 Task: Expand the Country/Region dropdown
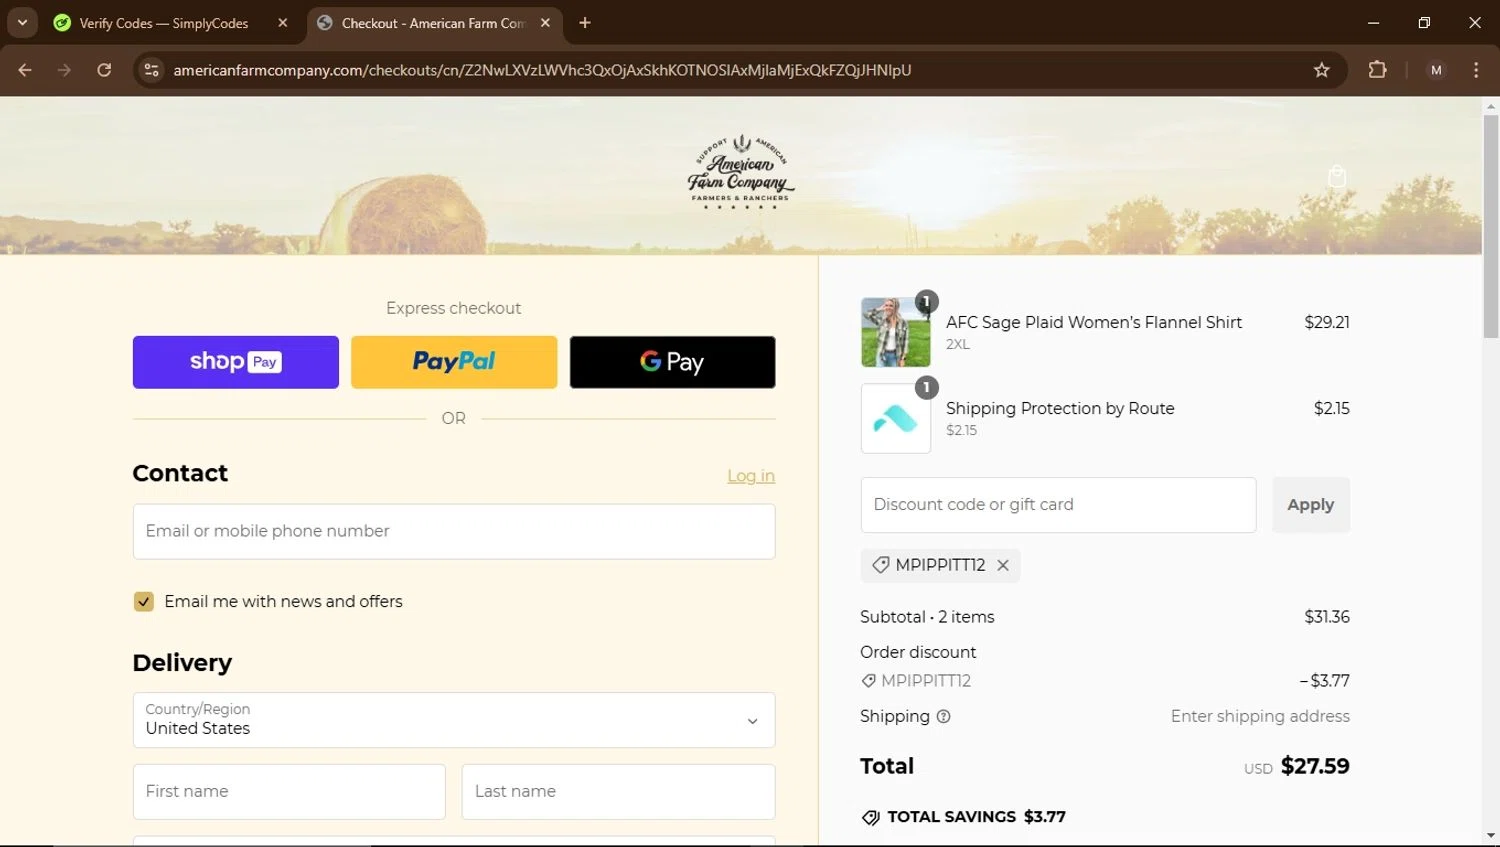pyautogui.click(x=454, y=720)
